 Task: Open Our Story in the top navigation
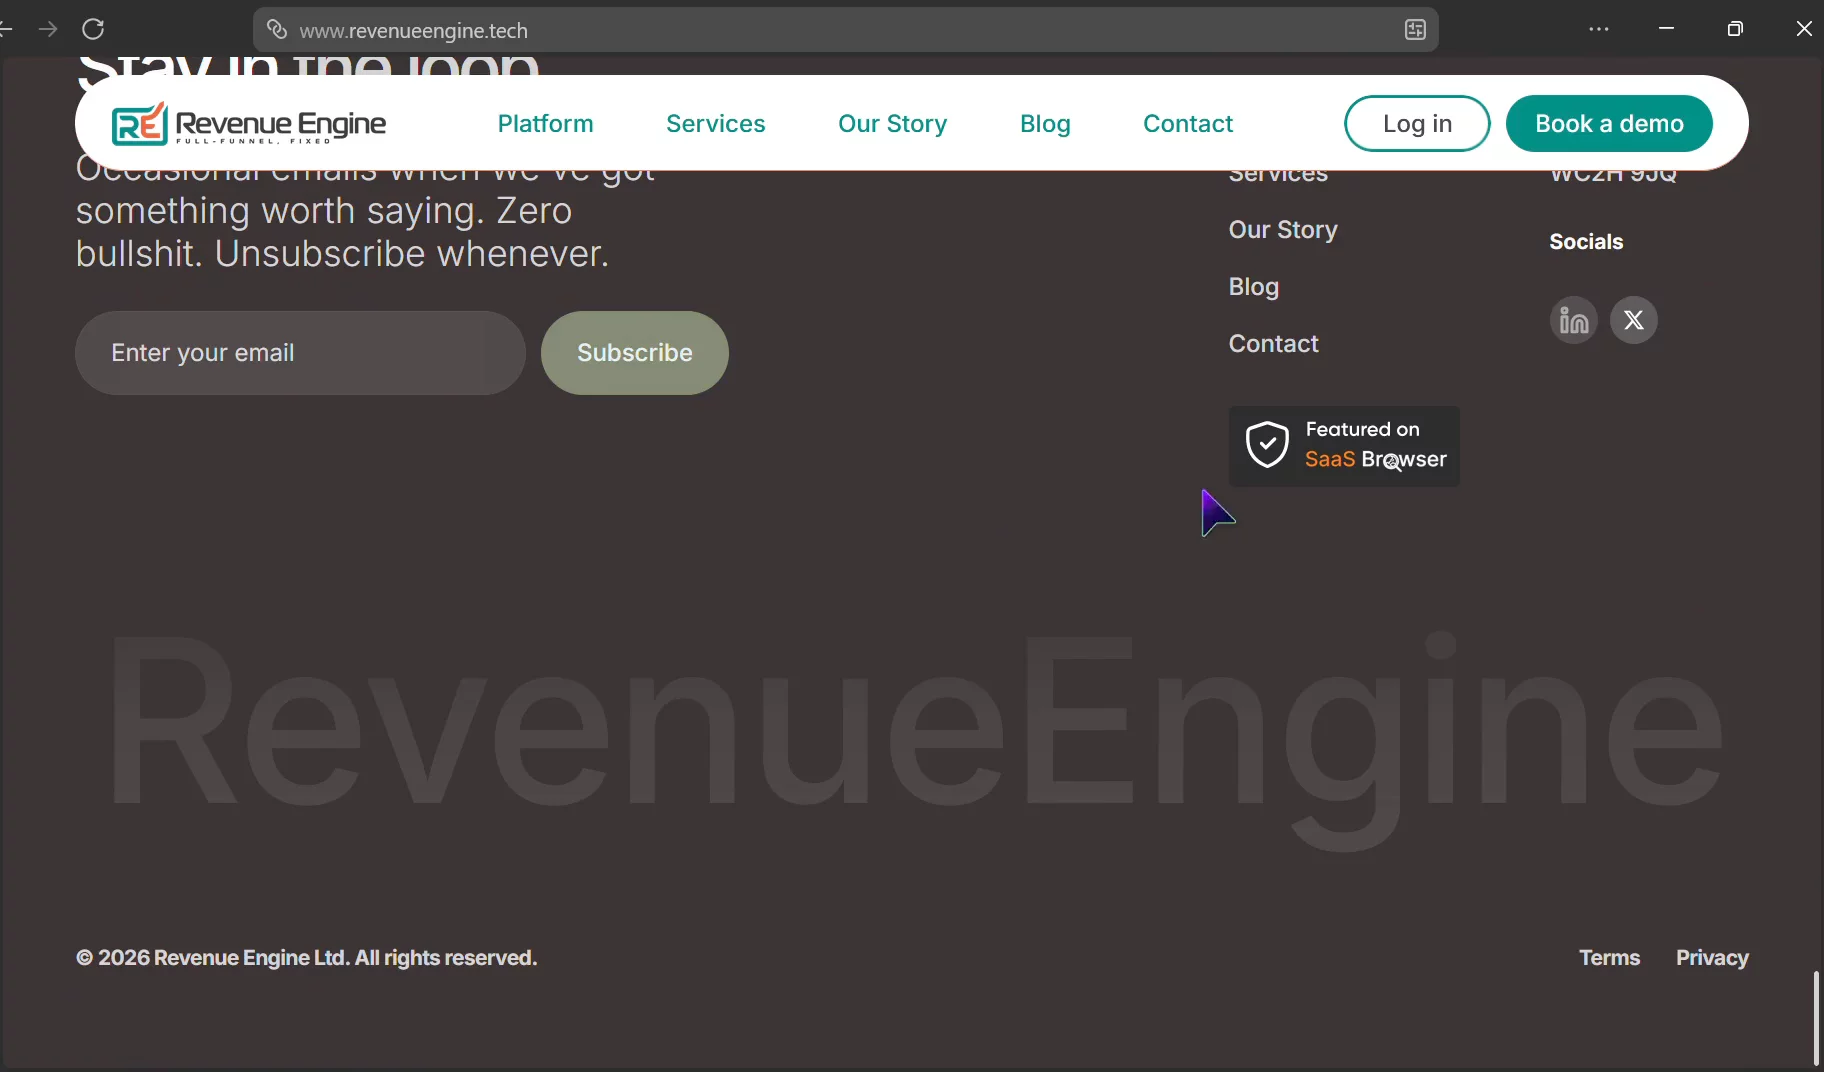pos(893,124)
